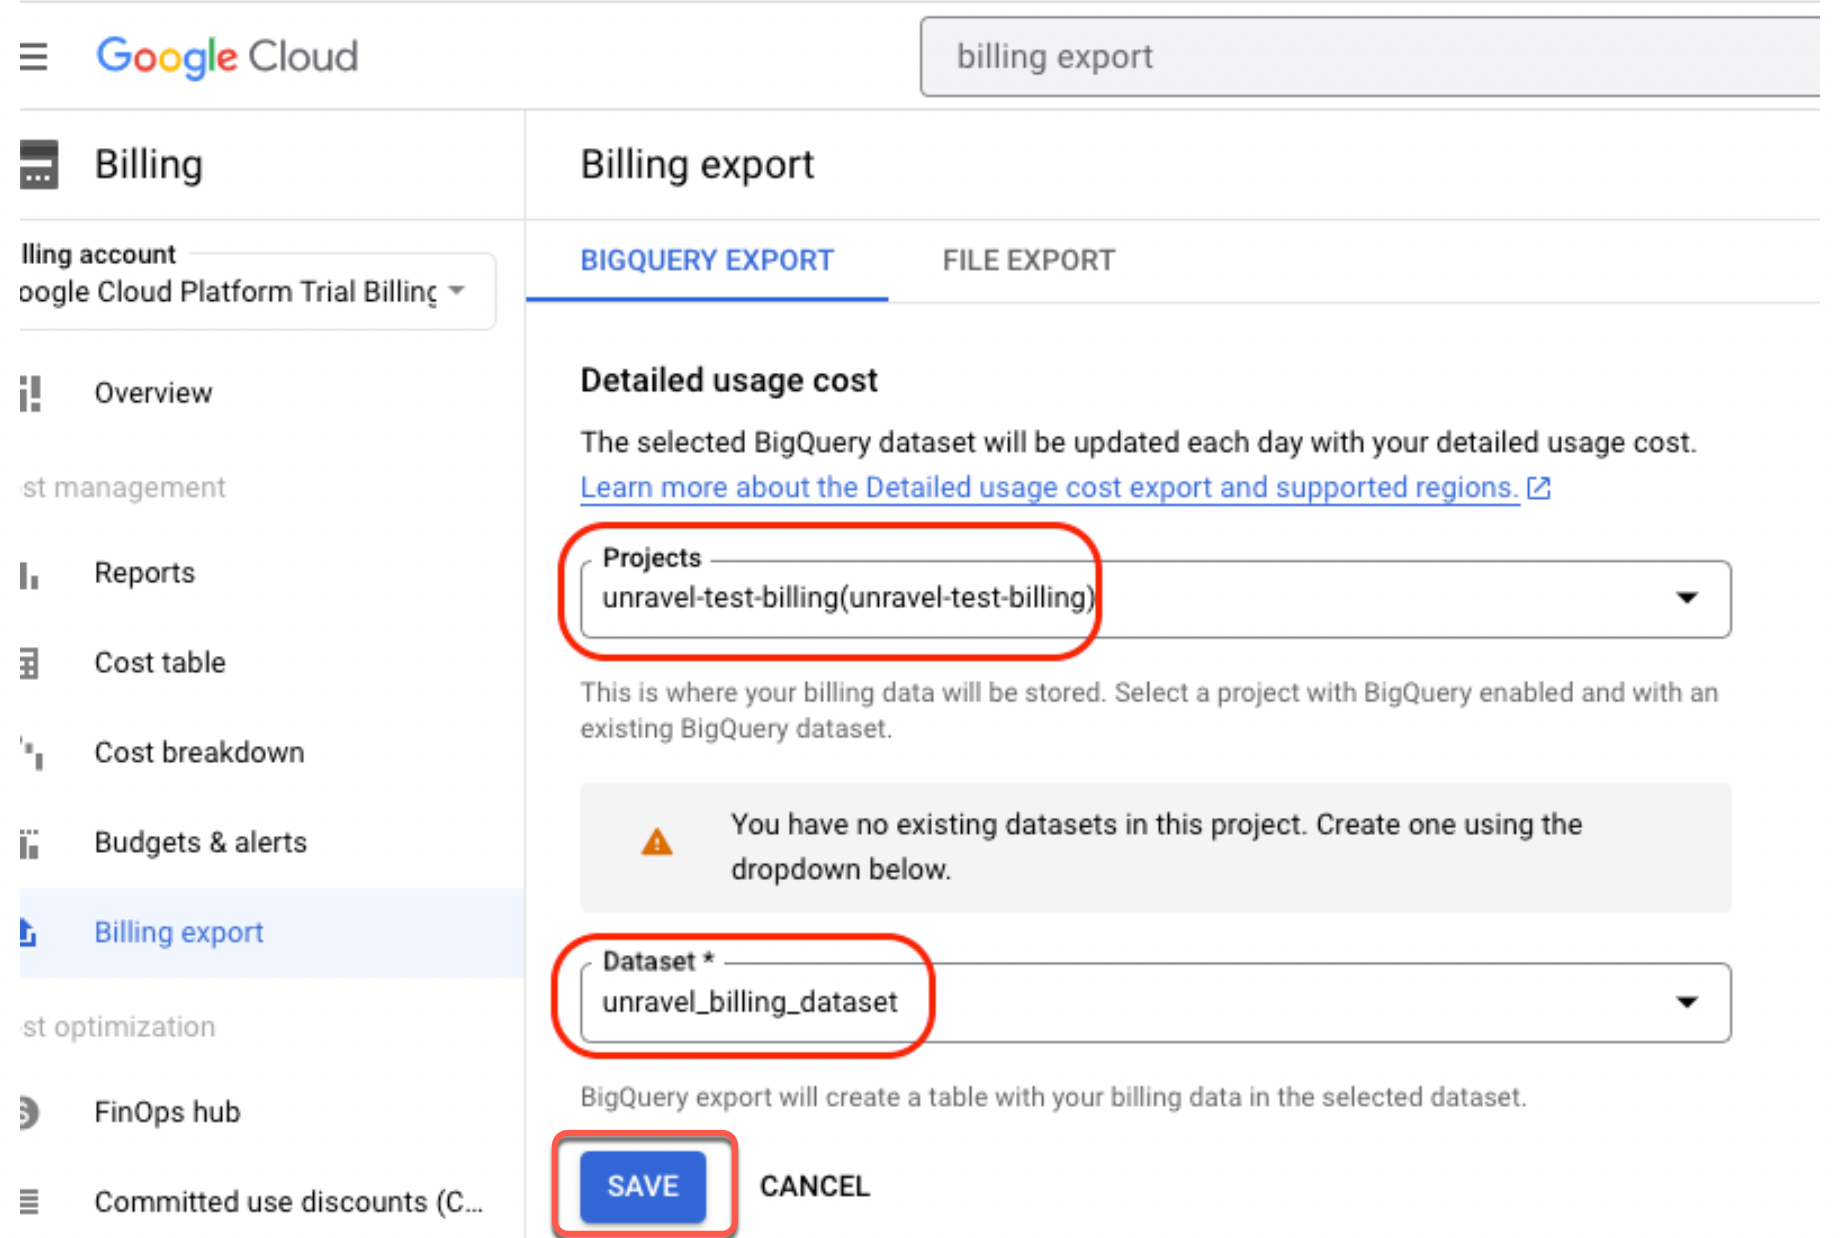Click the Google Cloud logo
1844x1238 pixels.
click(x=227, y=57)
